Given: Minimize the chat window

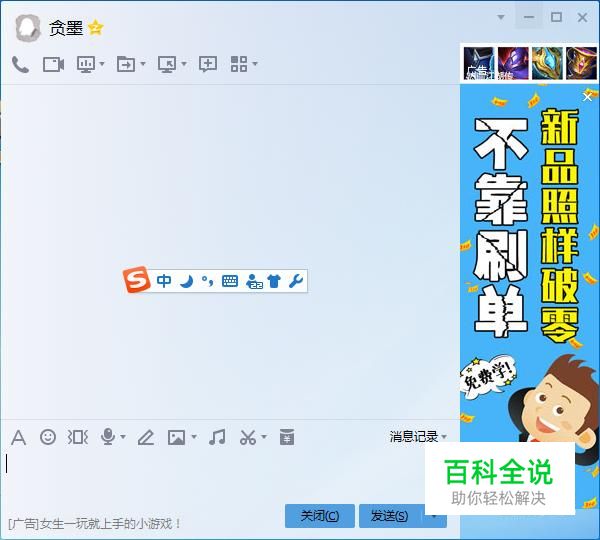Looking at the screenshot, I should coord(529,17).
